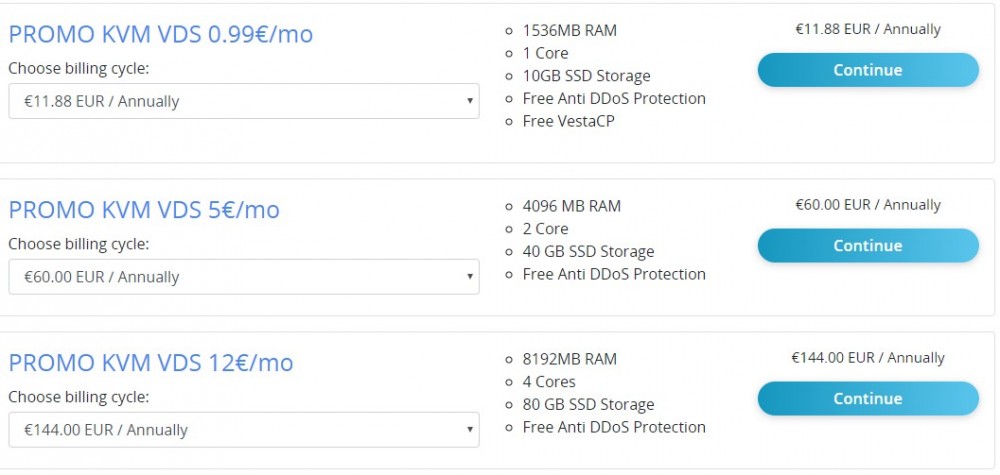Expand the €144.00 EUR Annually billing dropdown
Viewport: 1000px width, 475px height.
243,430
